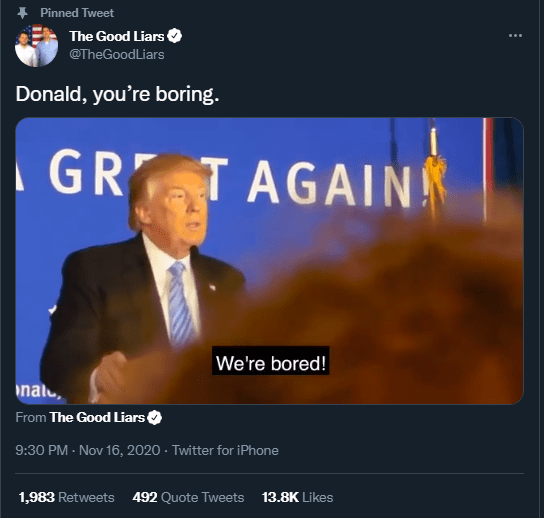
Task: Click the tweet text 'Donald, you're boring.'
Action: point(117,94)
